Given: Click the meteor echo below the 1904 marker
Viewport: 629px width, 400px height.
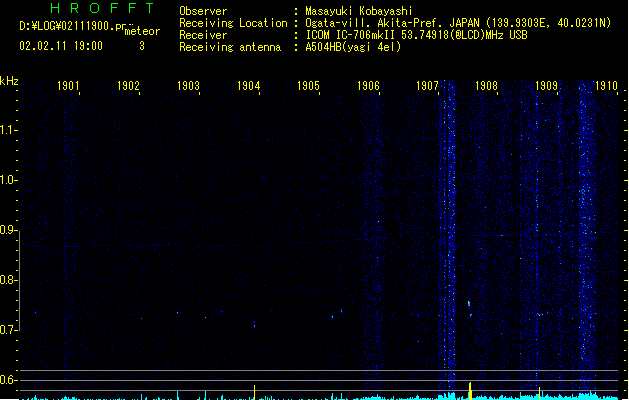Looking at the screenshot, I should coord(254,324).
